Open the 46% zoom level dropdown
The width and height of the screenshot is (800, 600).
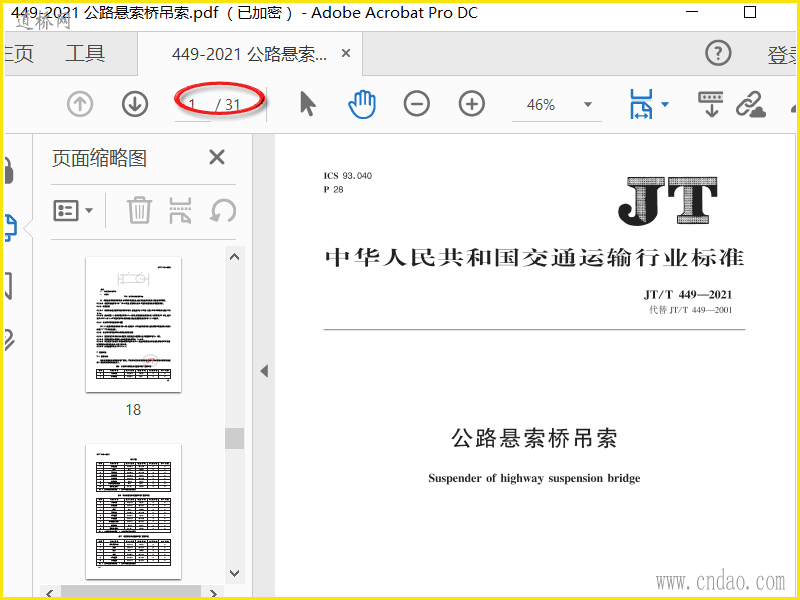point(588,105)
